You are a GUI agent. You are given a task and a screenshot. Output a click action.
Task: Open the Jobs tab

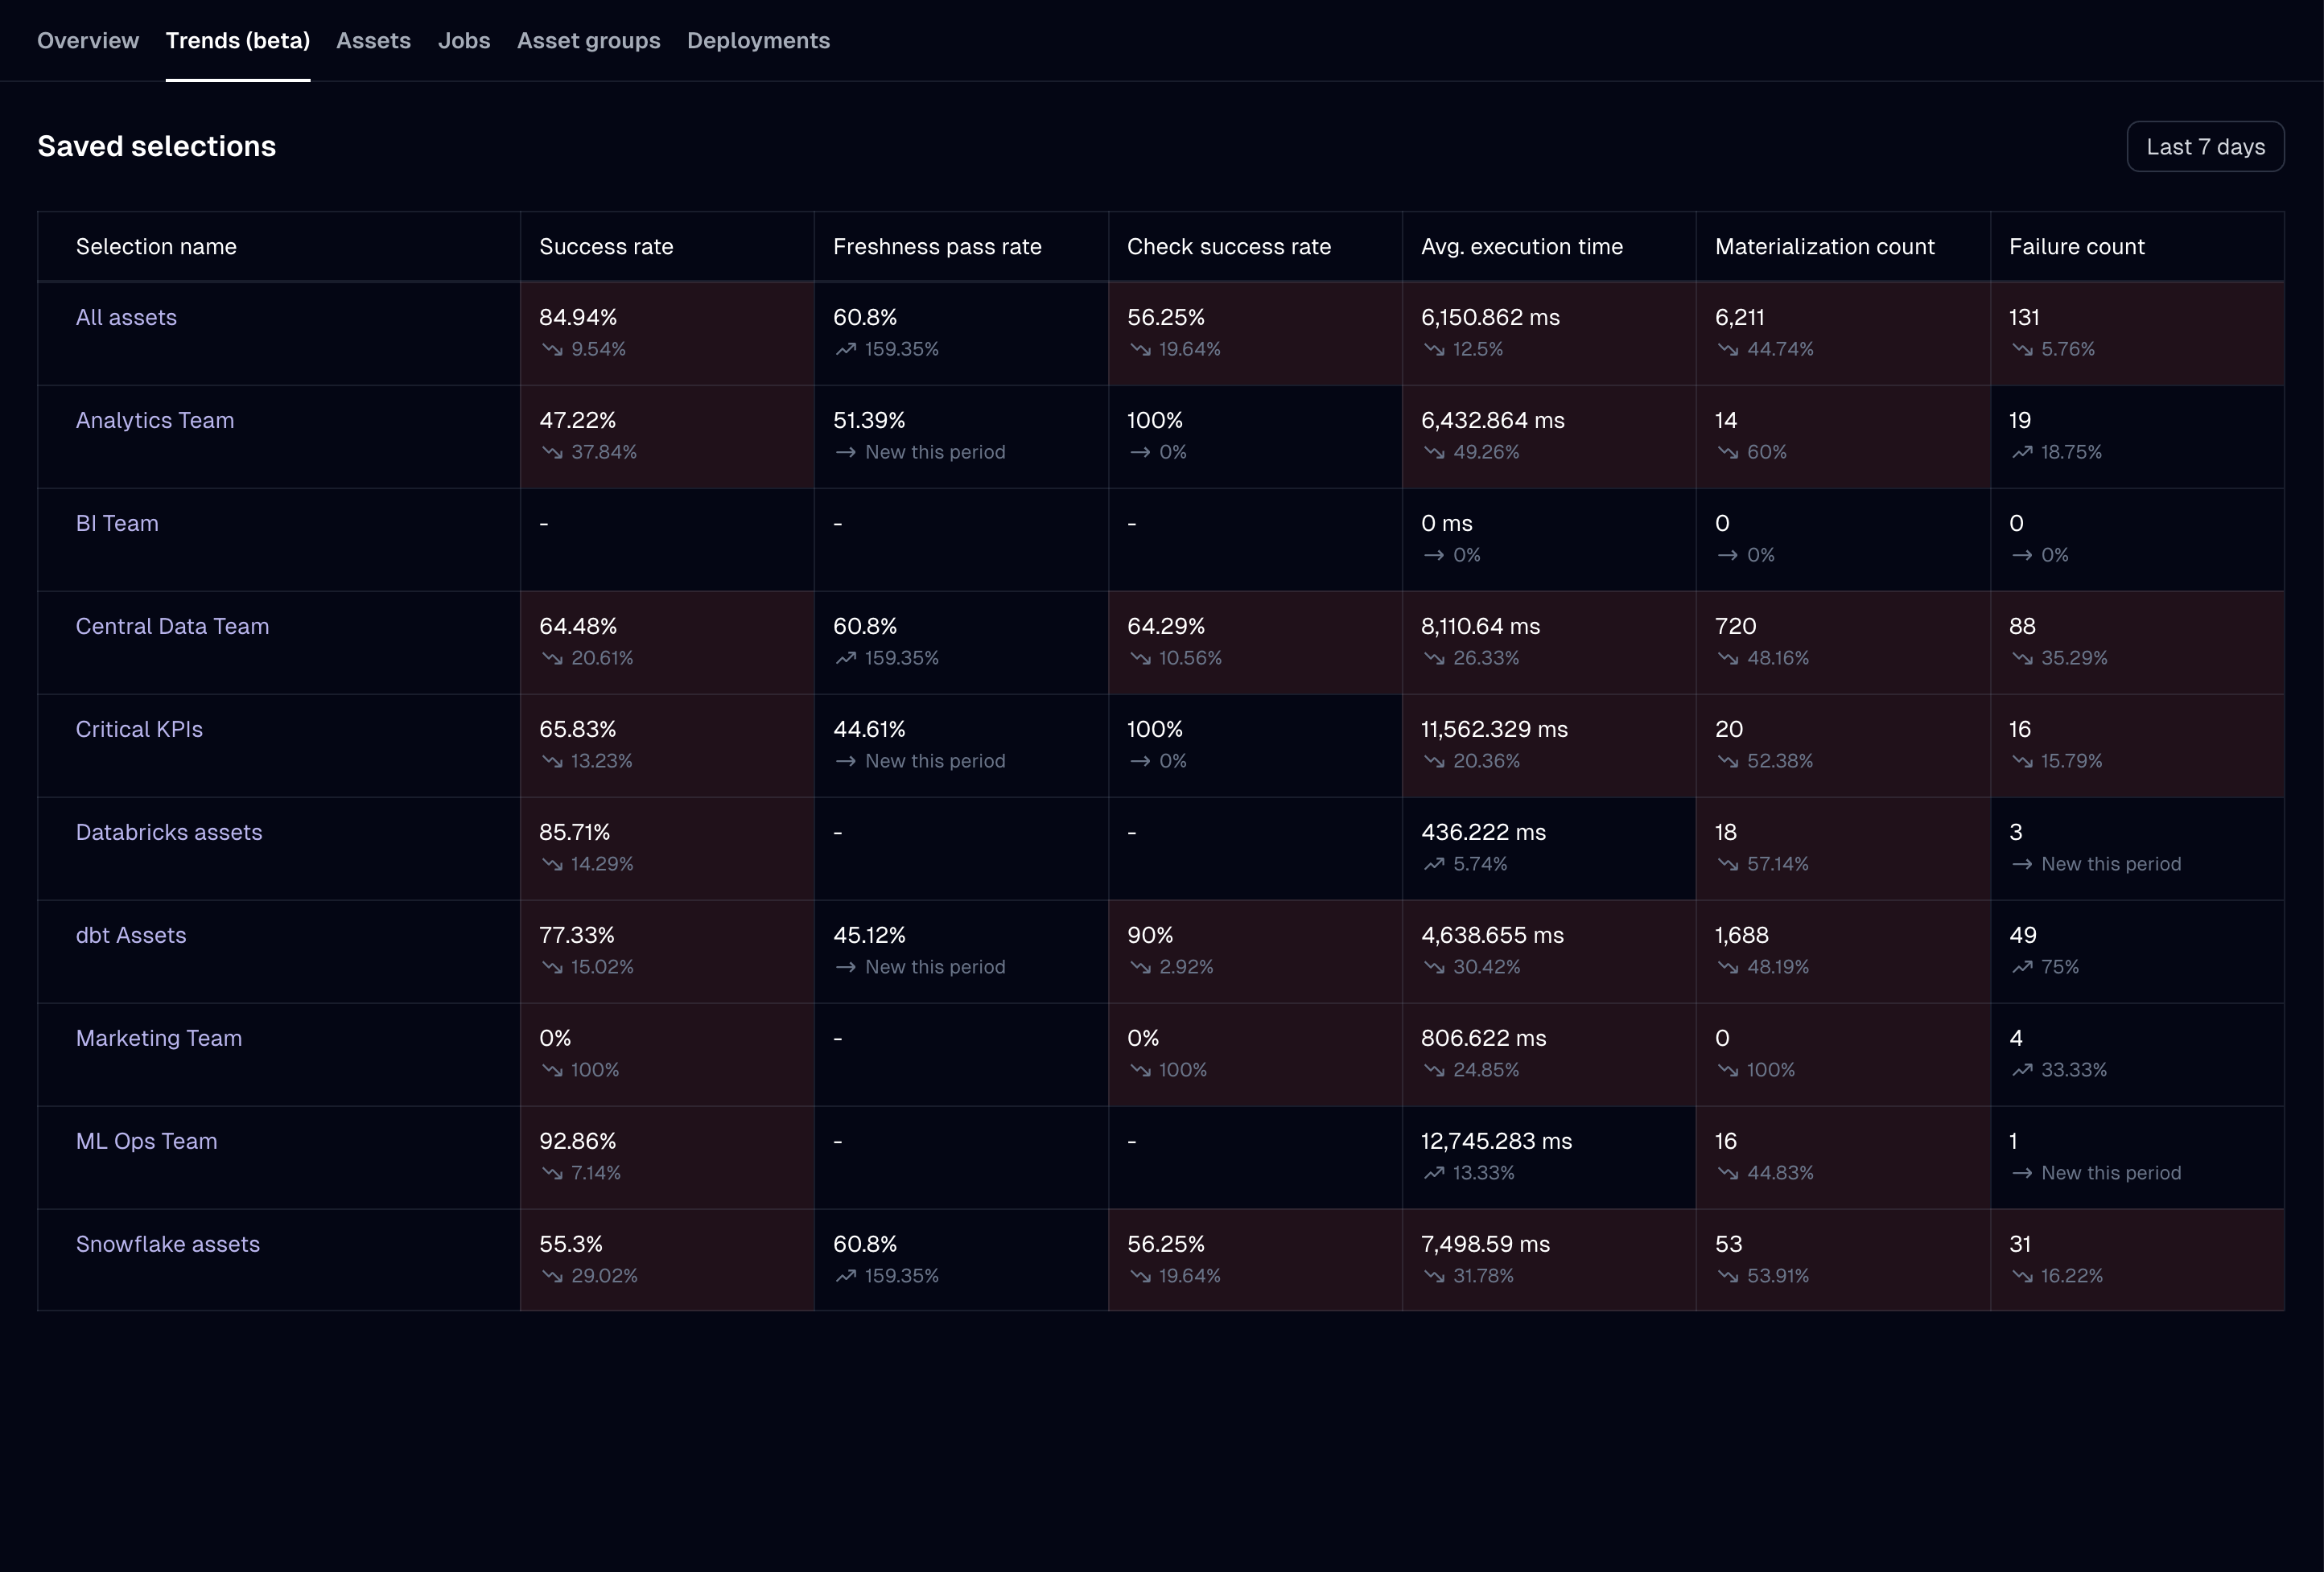[464, 41]
